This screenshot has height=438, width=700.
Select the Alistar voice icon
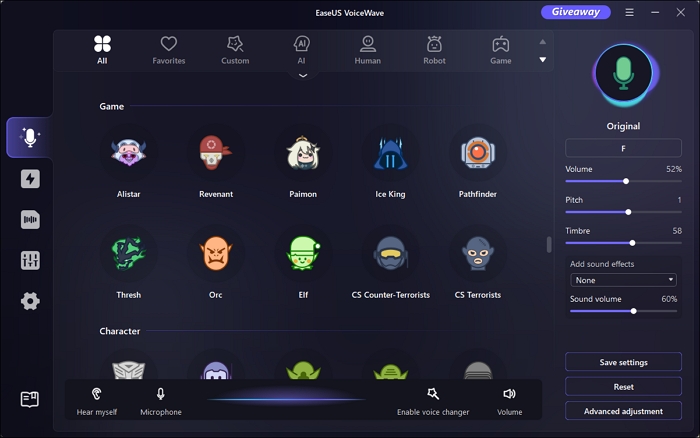[x=128, y=154]
